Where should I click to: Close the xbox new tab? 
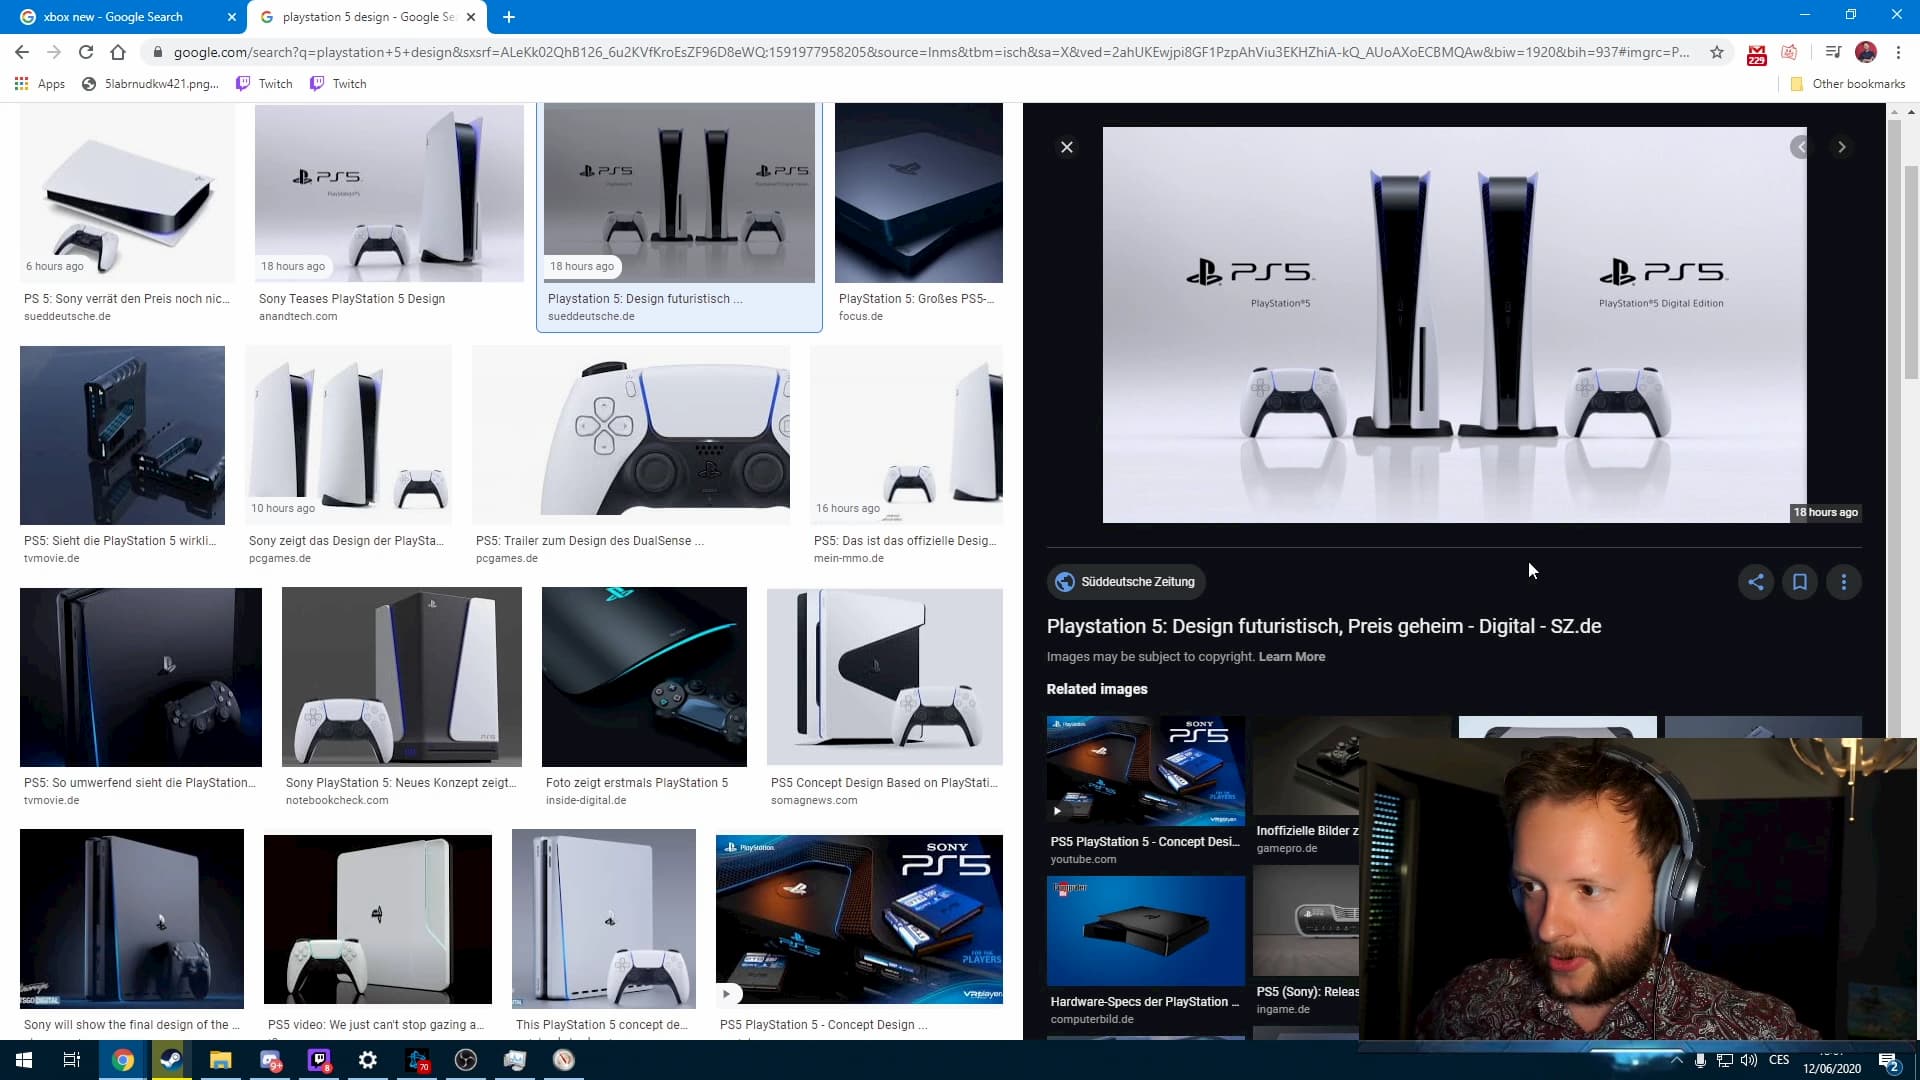232,17
